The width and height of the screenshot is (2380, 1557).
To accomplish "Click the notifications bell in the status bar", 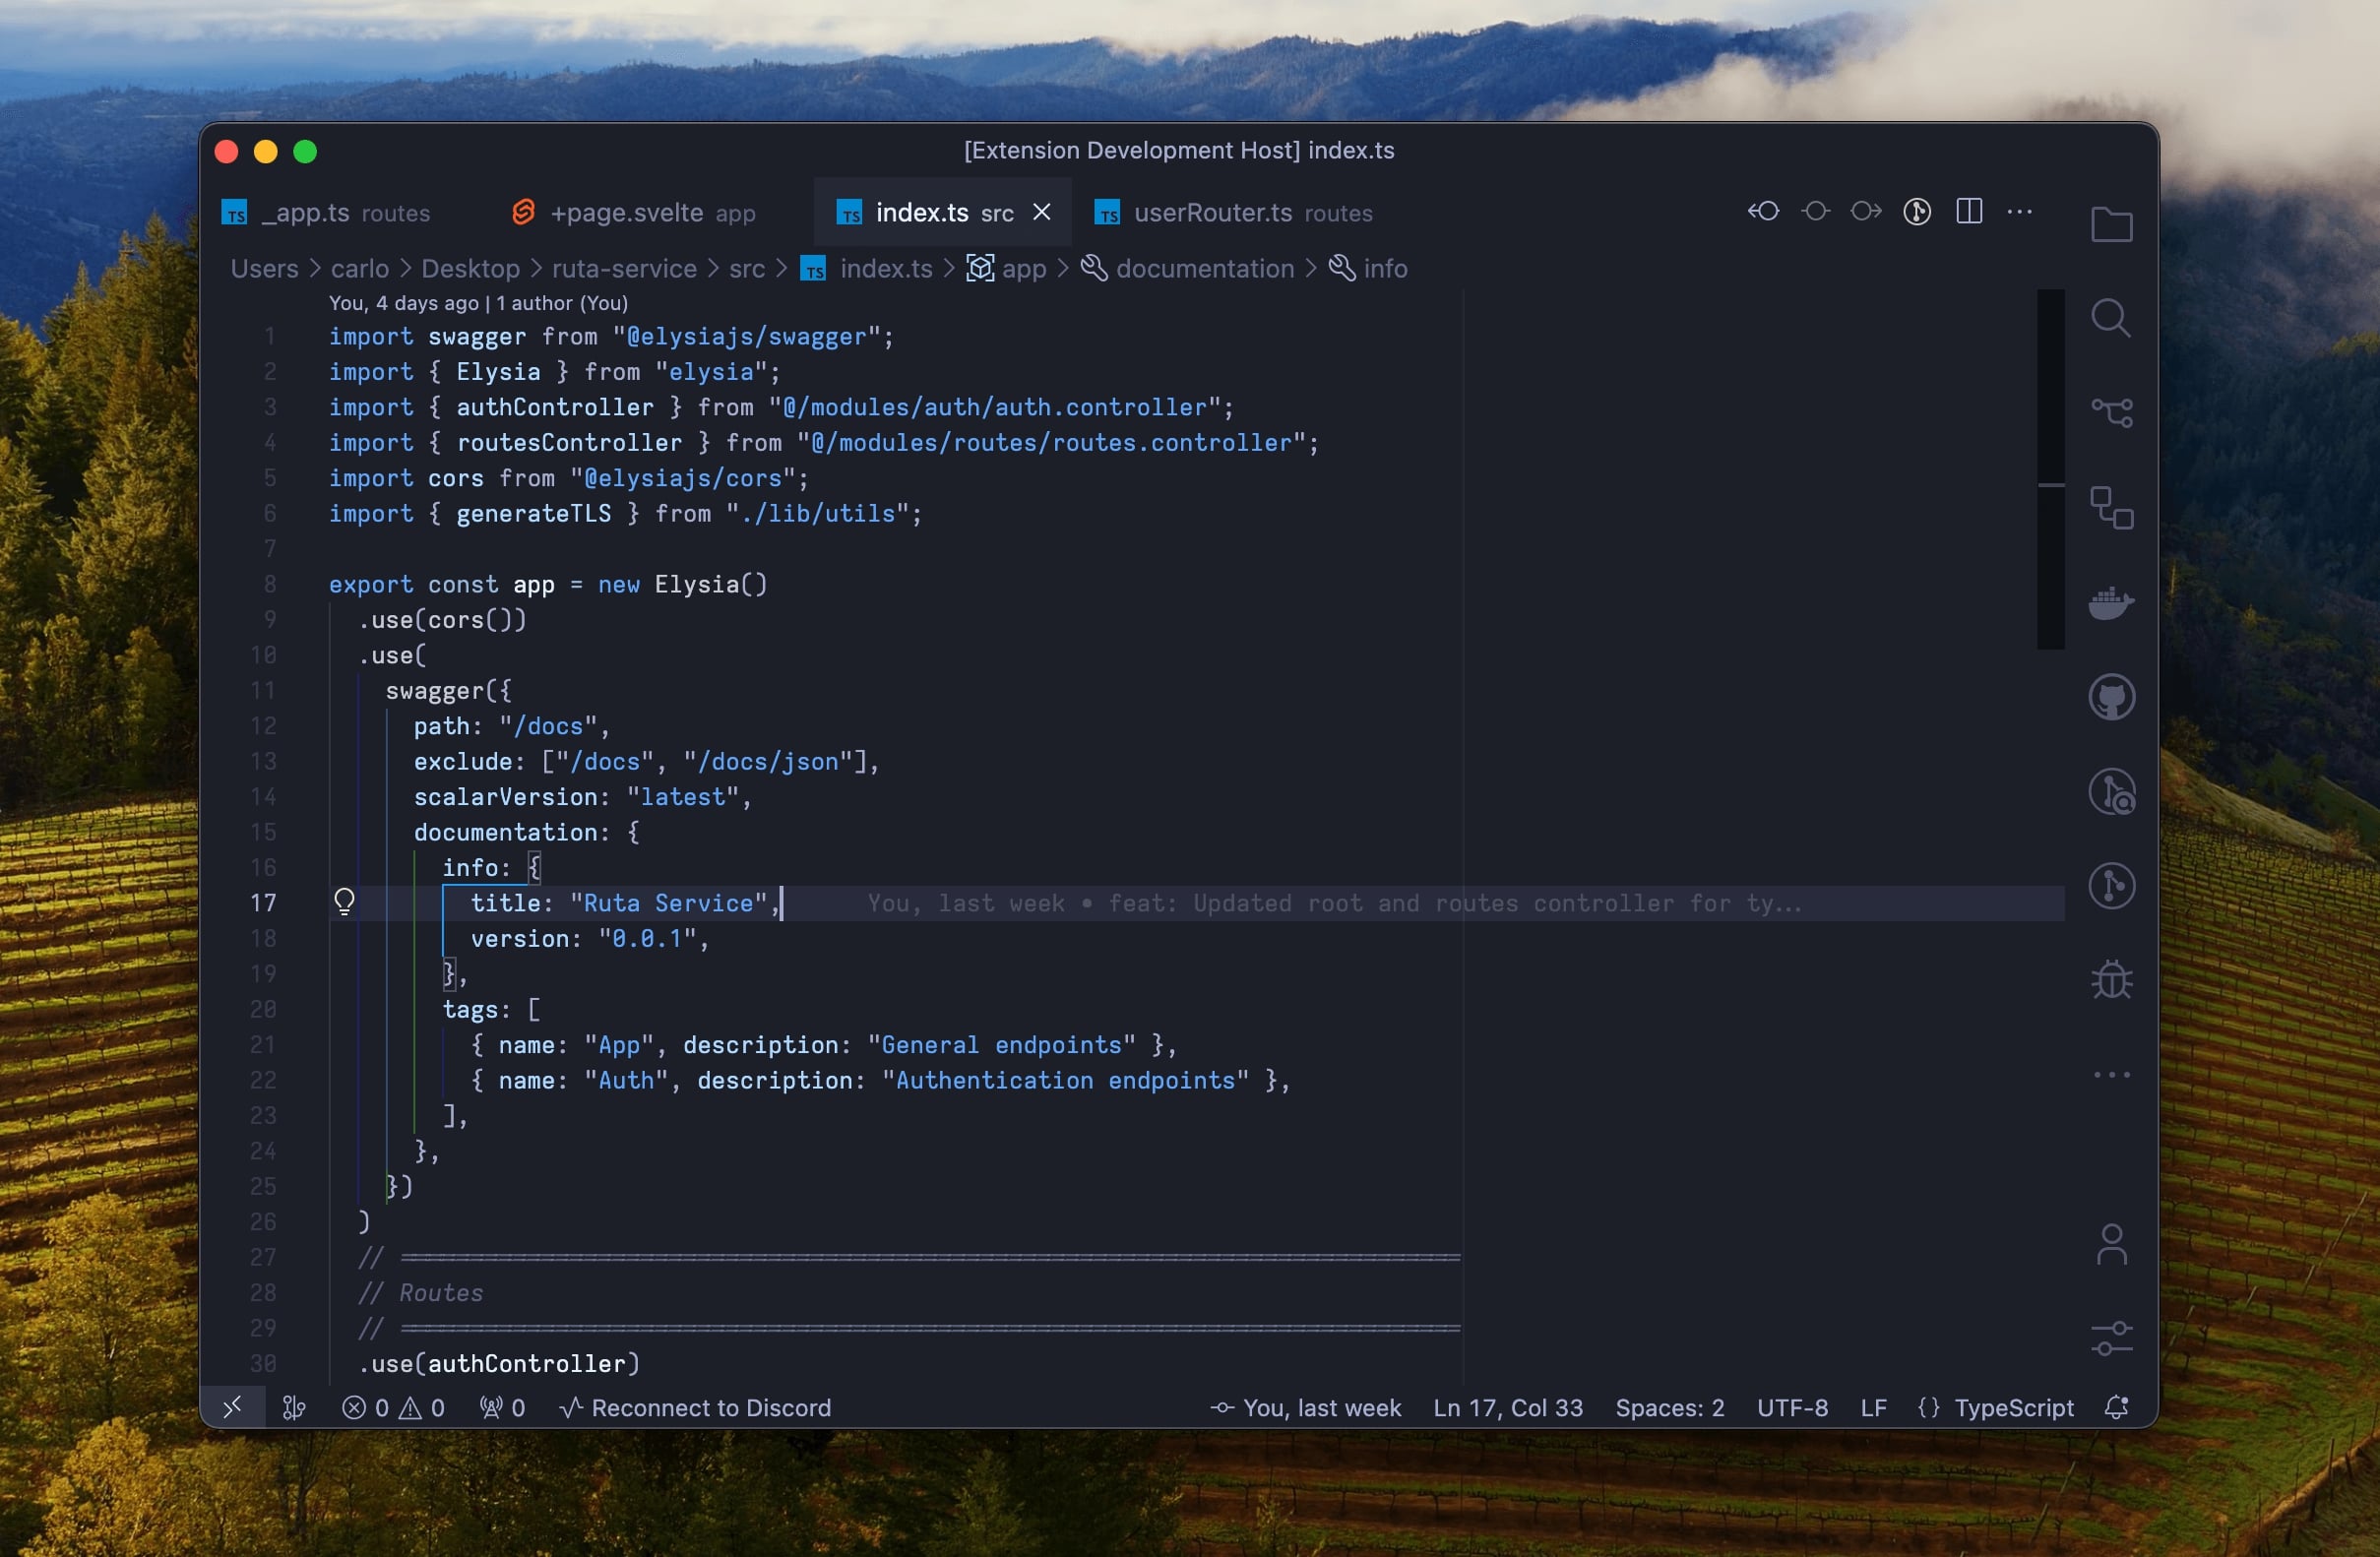I will pyautogui.click(x=2116, y=1407).
